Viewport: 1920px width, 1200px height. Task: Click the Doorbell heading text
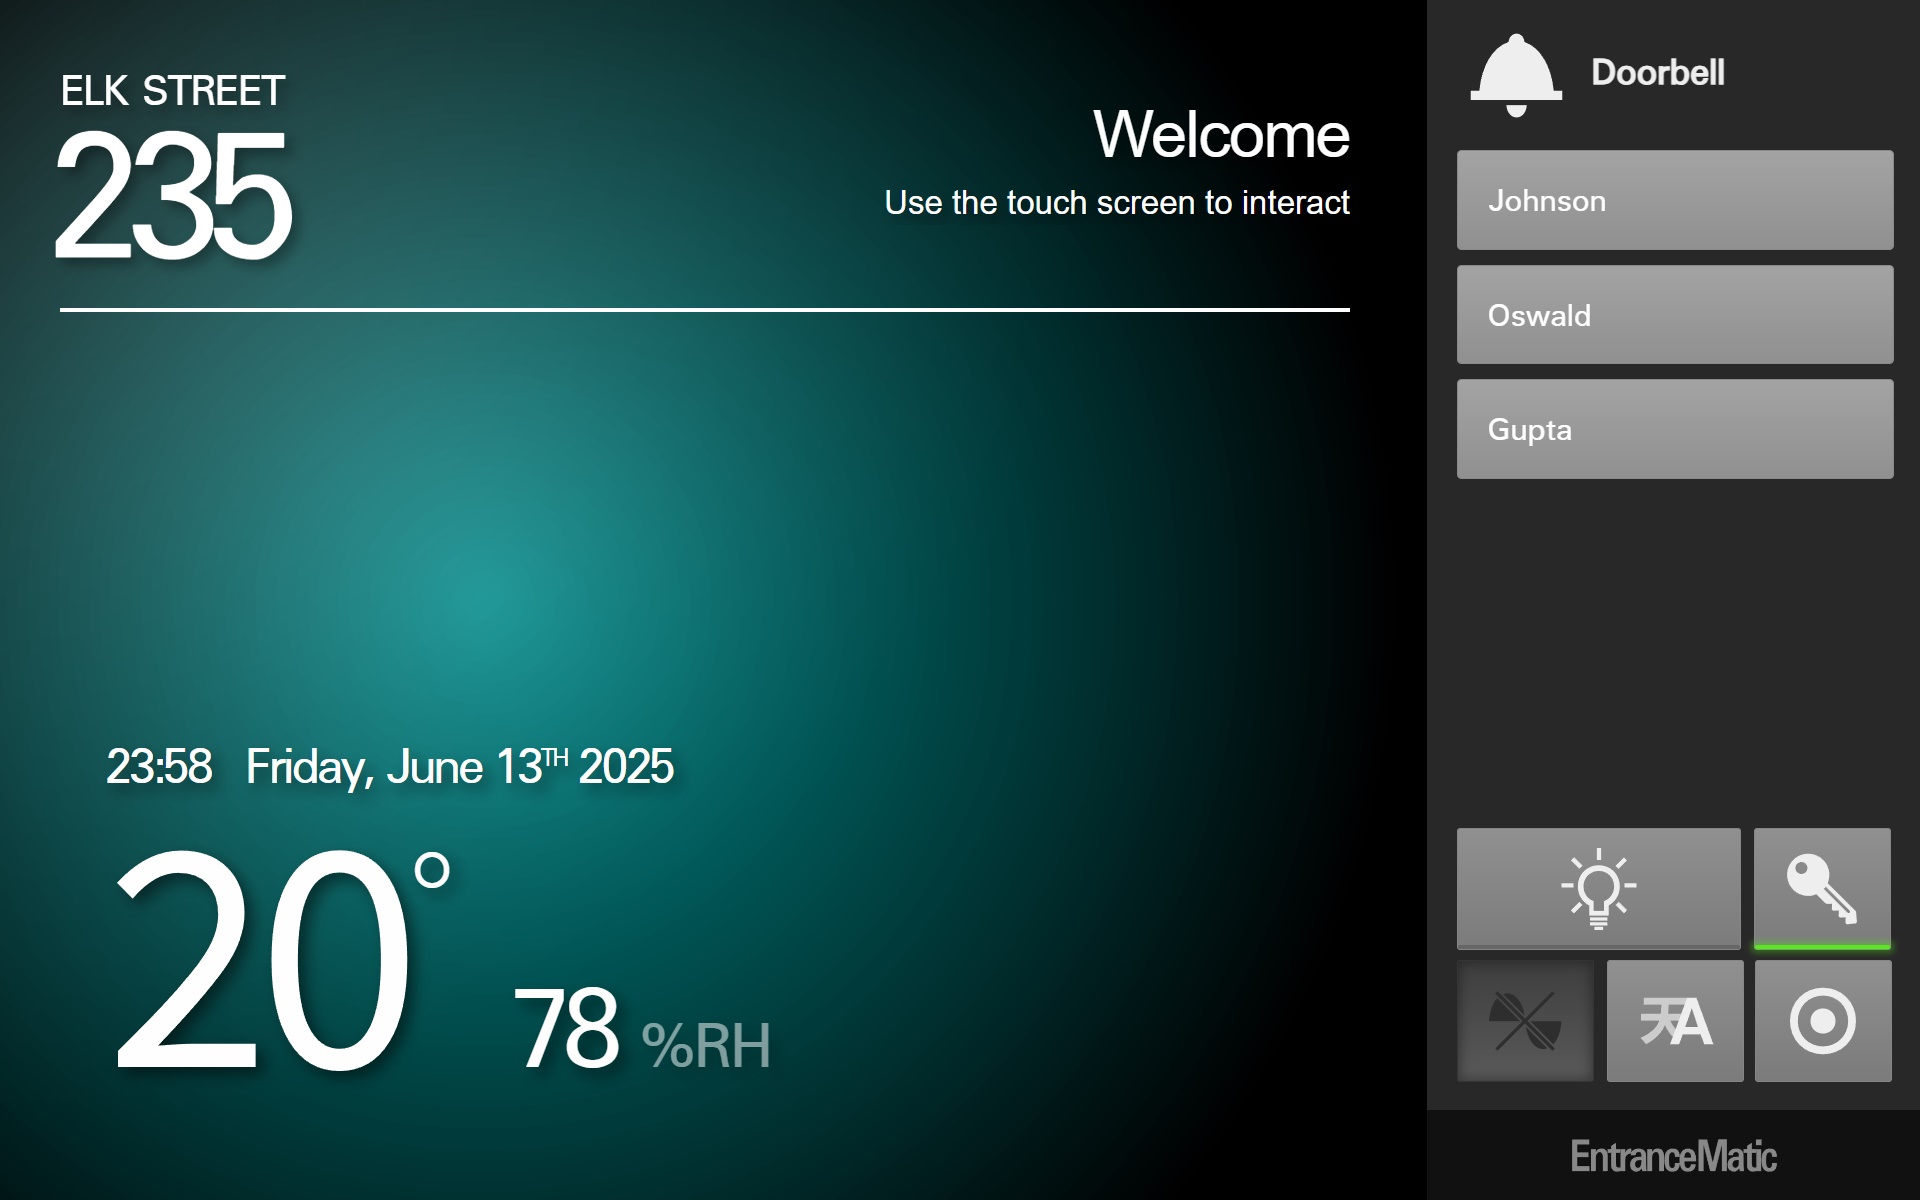click(1657, 73)
